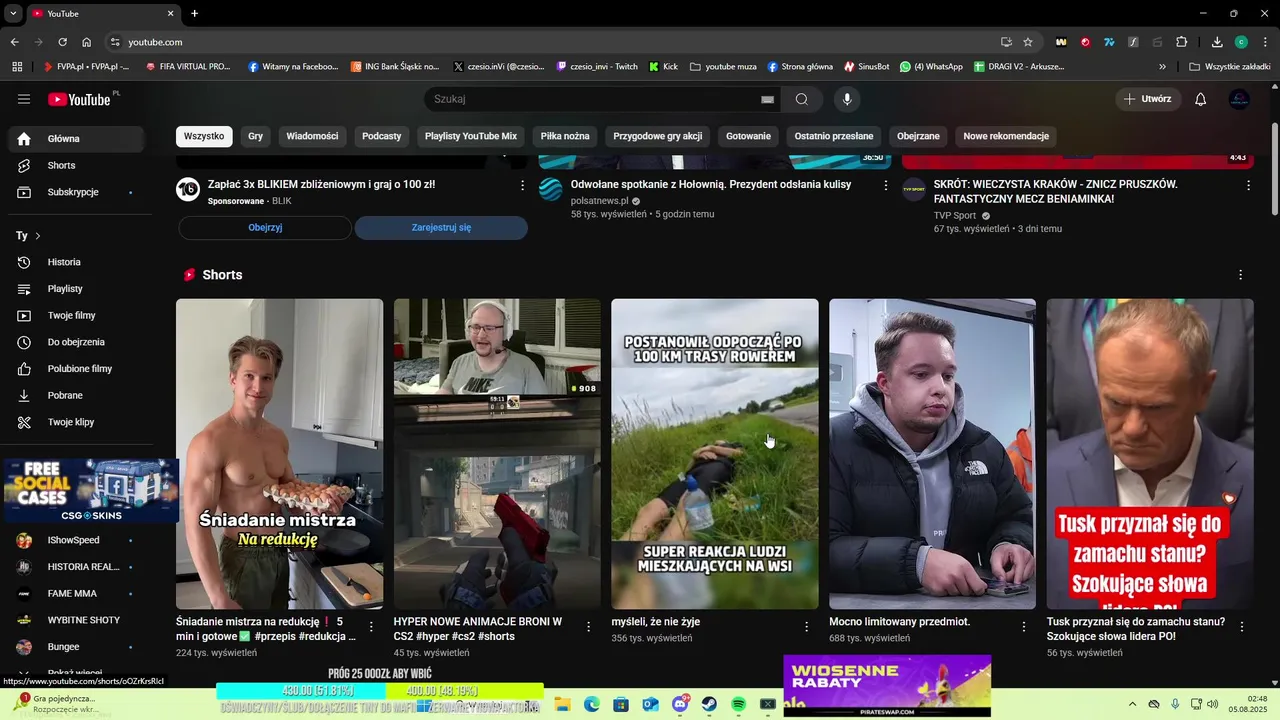Viewport: 1280px width, 720px height.
Task: Open menu for the BLIK sponsored ad
Action: 522,185
